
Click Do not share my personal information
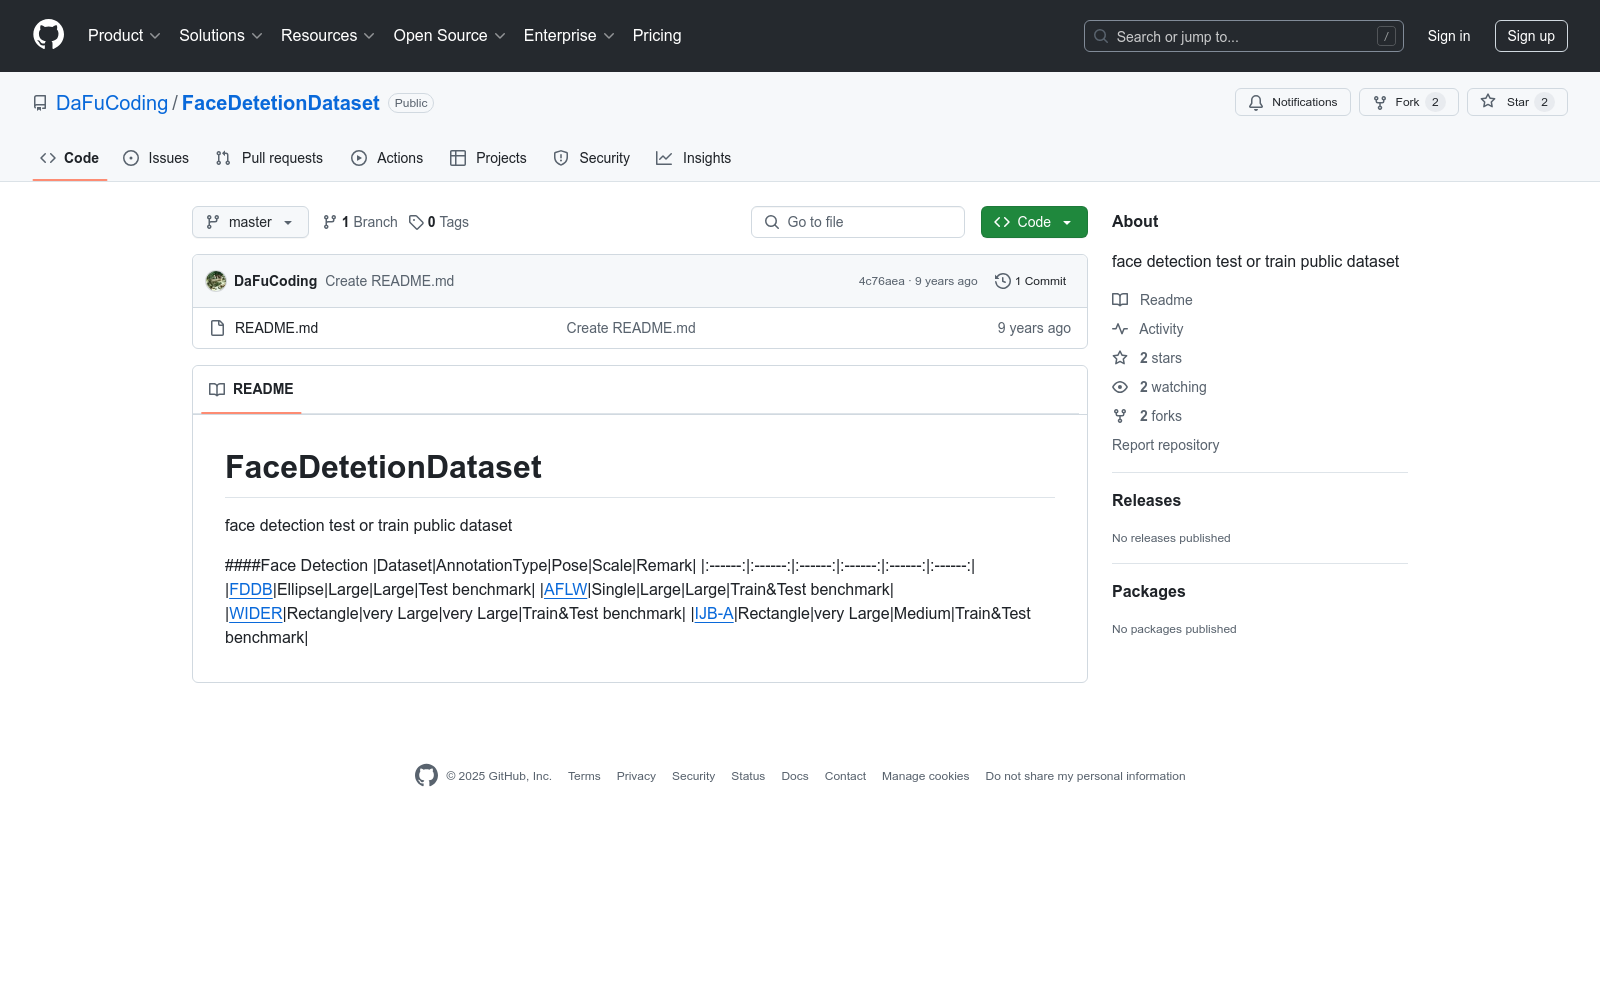click(x=1085, y=776)
